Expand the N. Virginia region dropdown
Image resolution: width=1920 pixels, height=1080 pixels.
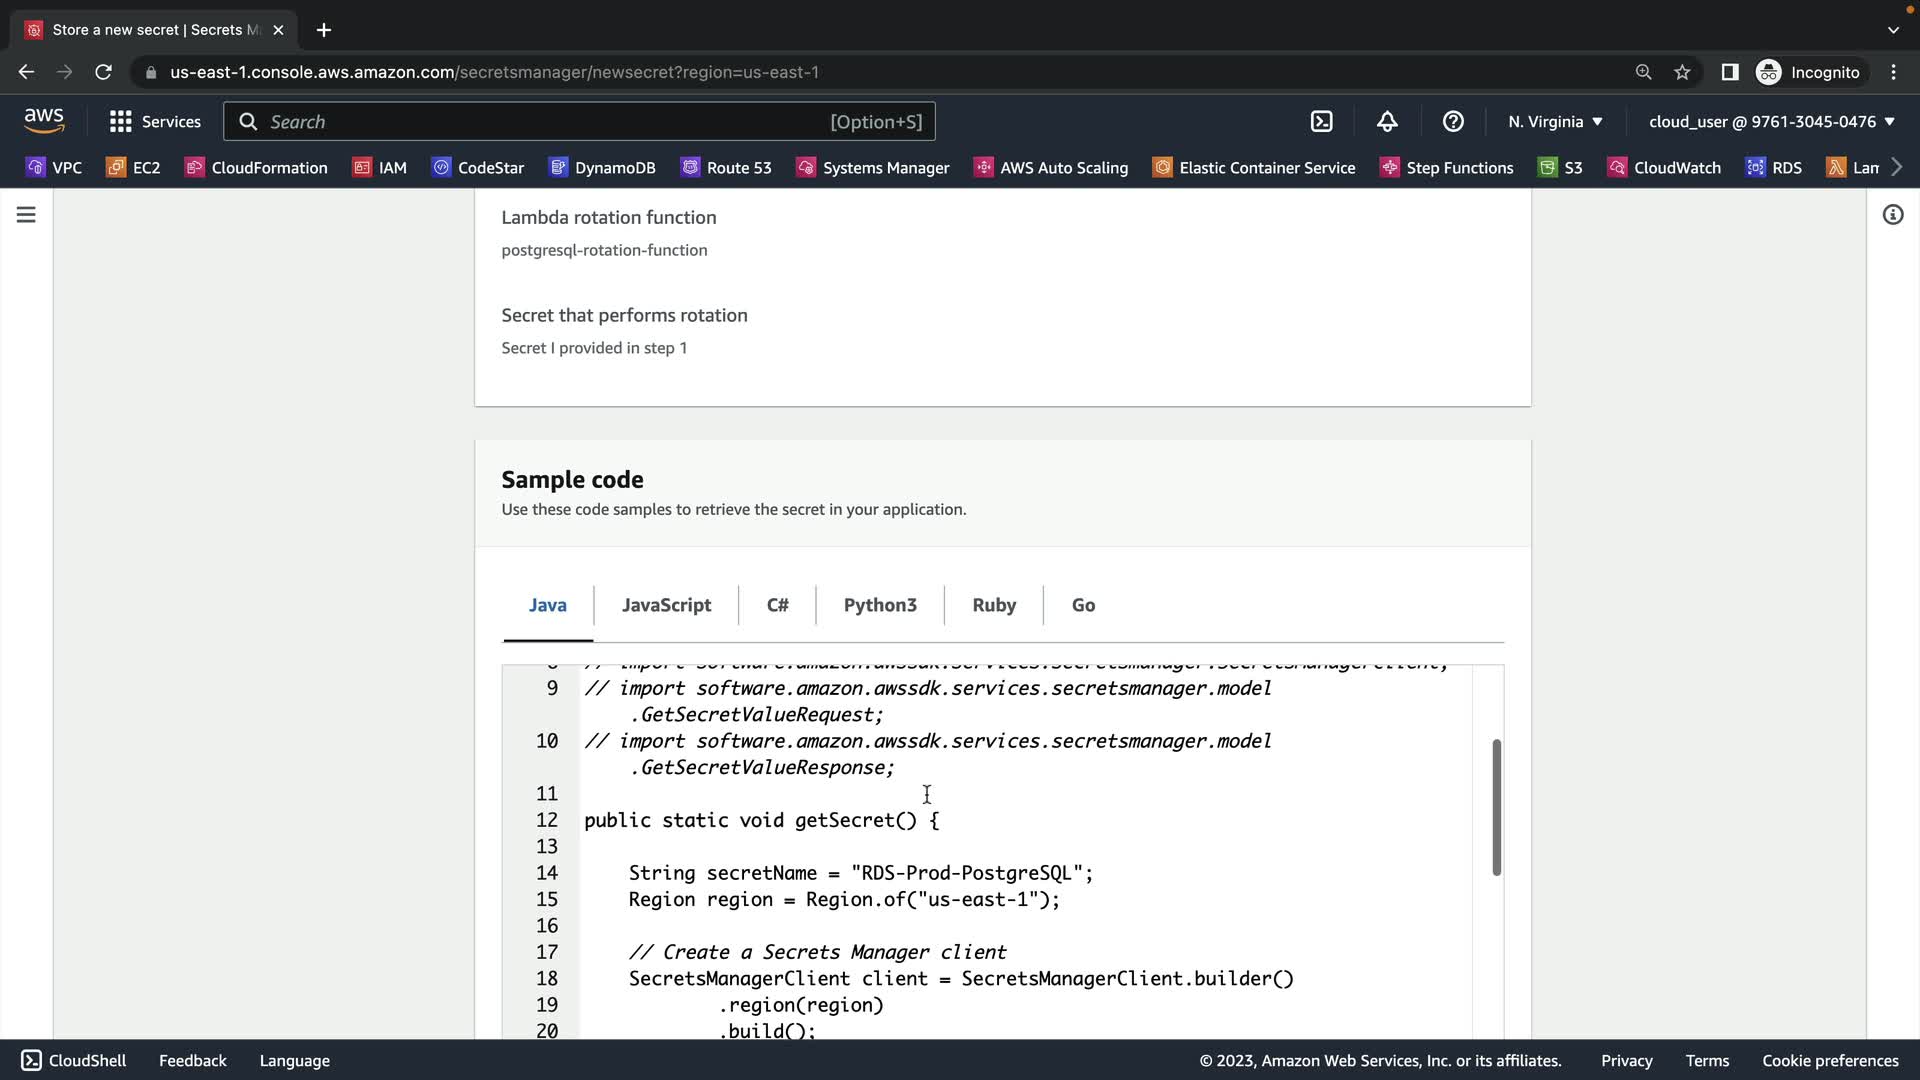pyautogui.click(x=1555, y=122)
